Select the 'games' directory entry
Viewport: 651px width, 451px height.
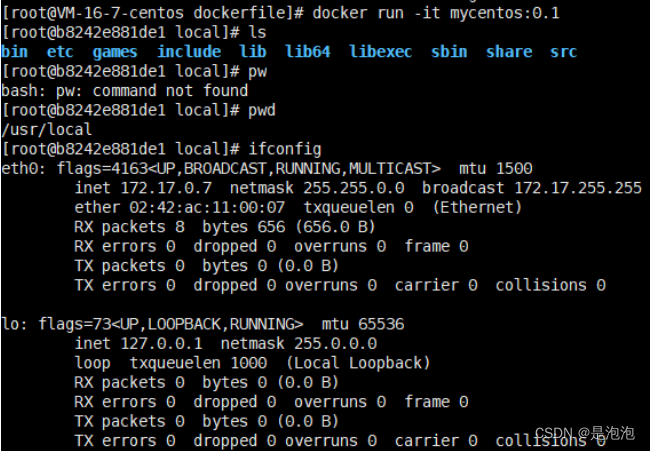(115, 52)
